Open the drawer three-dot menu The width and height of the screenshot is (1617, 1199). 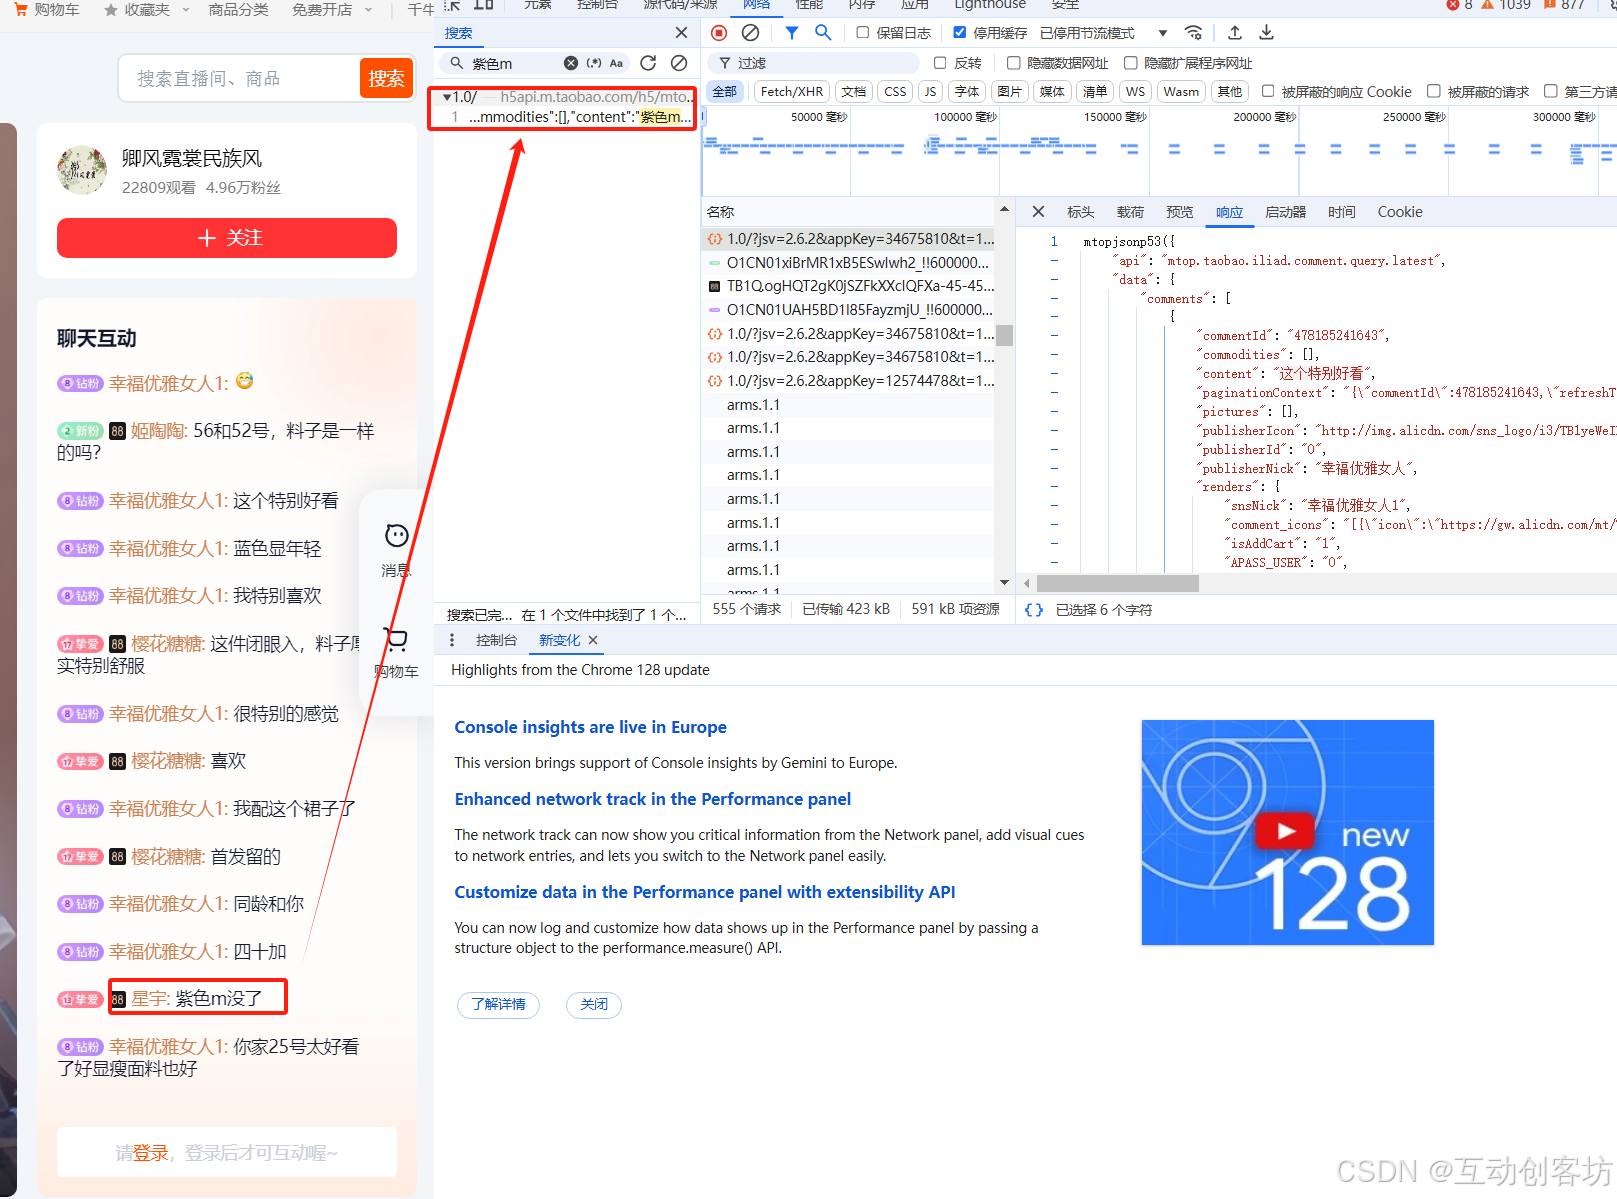[452, 640]
